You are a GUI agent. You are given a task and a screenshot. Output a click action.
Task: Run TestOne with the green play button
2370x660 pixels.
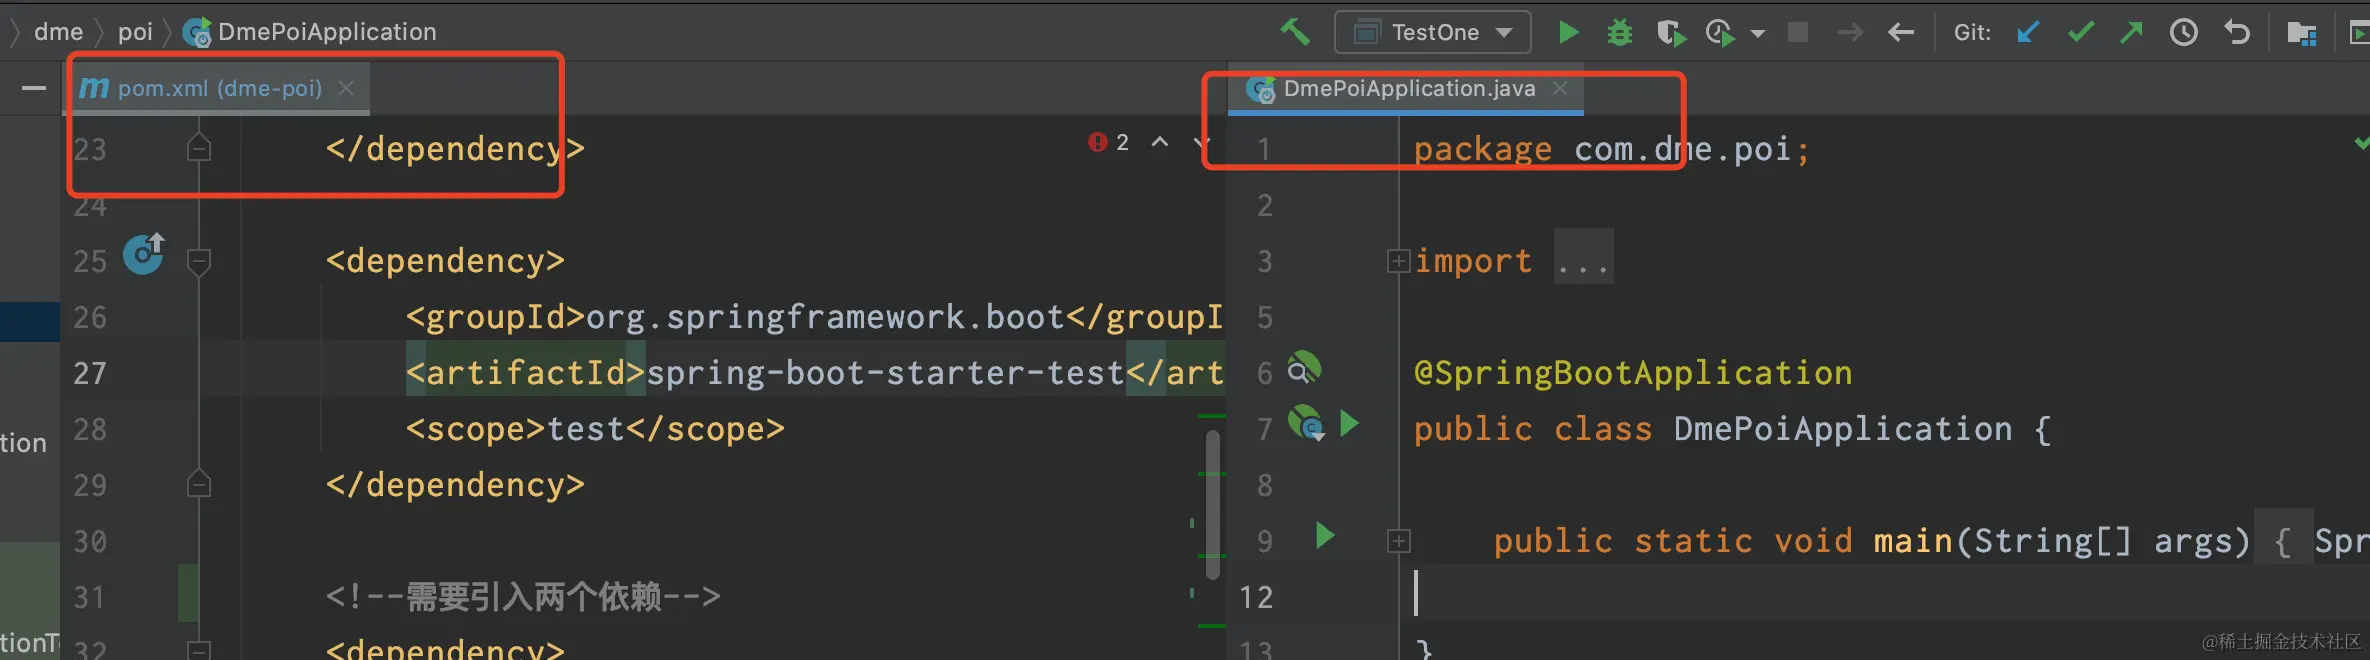pyautogui.click(x=1568, y=33)
